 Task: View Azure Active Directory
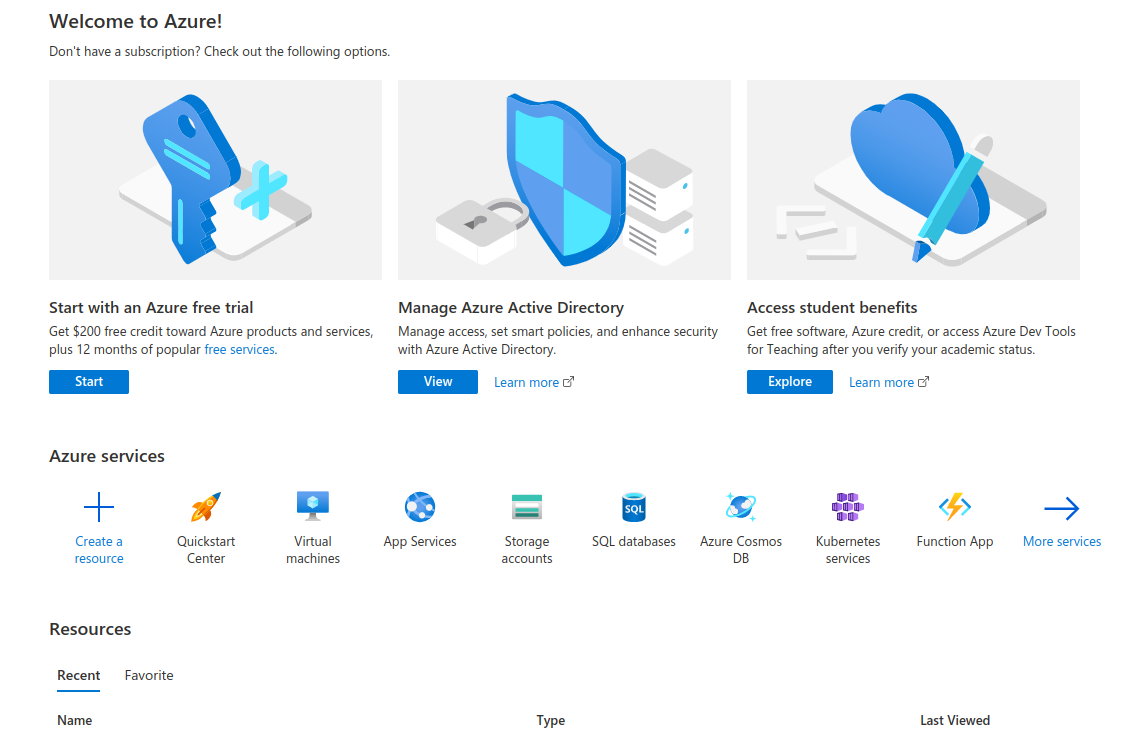tap(437, 381)
